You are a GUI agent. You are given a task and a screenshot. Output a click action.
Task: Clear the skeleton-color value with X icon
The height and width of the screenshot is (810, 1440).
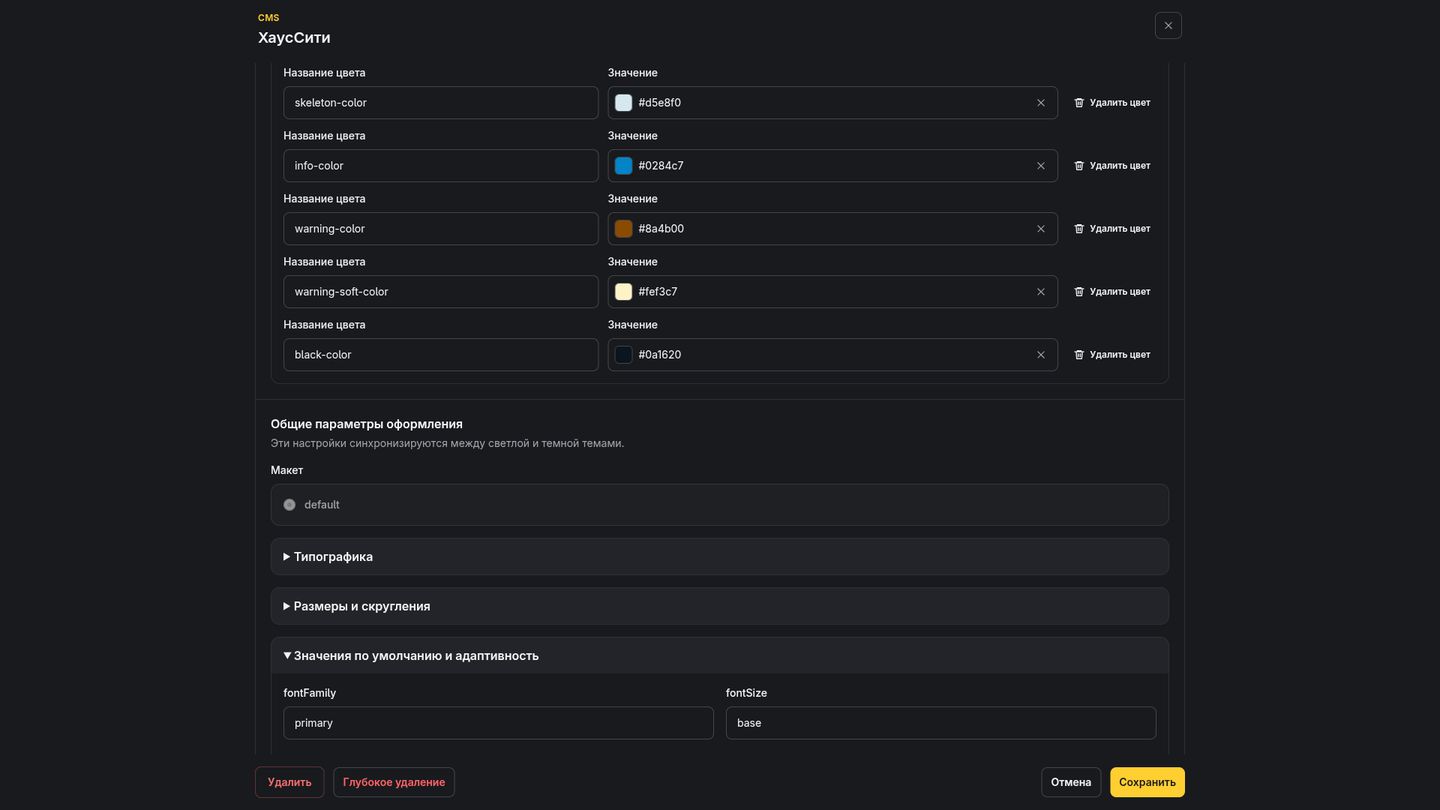pos(1041,103)
